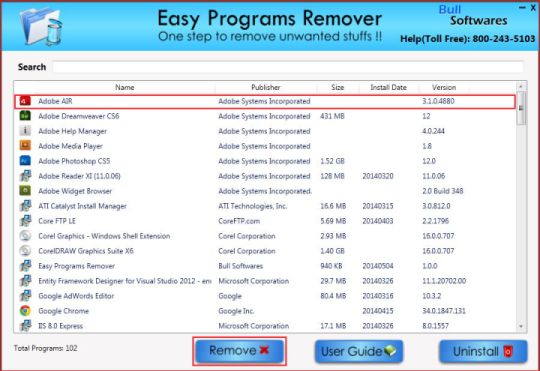Click the Adobe Help Manager icon
The width and height of the screenshot is (540, 371).
point(25,131)
